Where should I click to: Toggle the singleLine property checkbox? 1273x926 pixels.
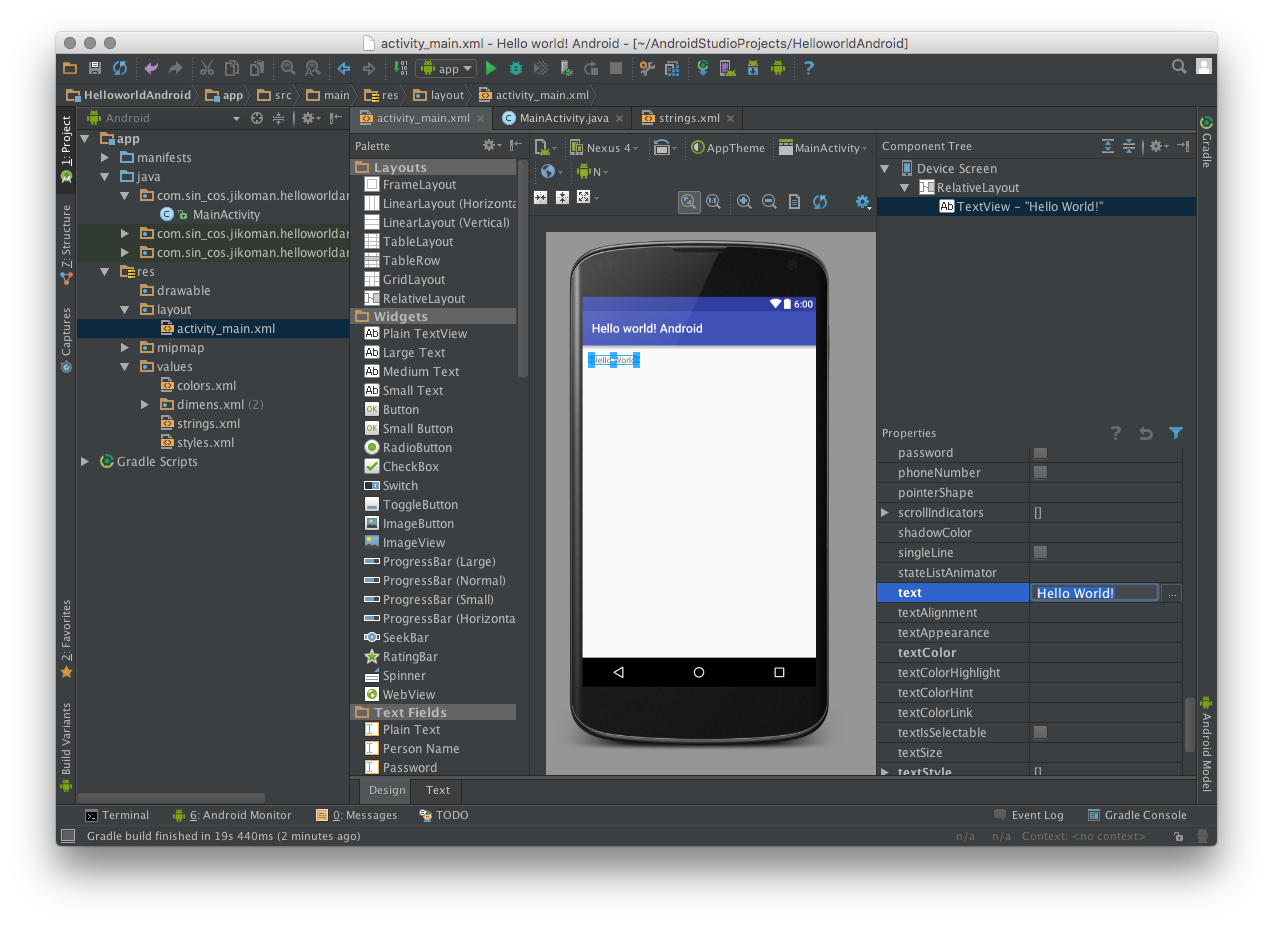(x=1040, y=552)
